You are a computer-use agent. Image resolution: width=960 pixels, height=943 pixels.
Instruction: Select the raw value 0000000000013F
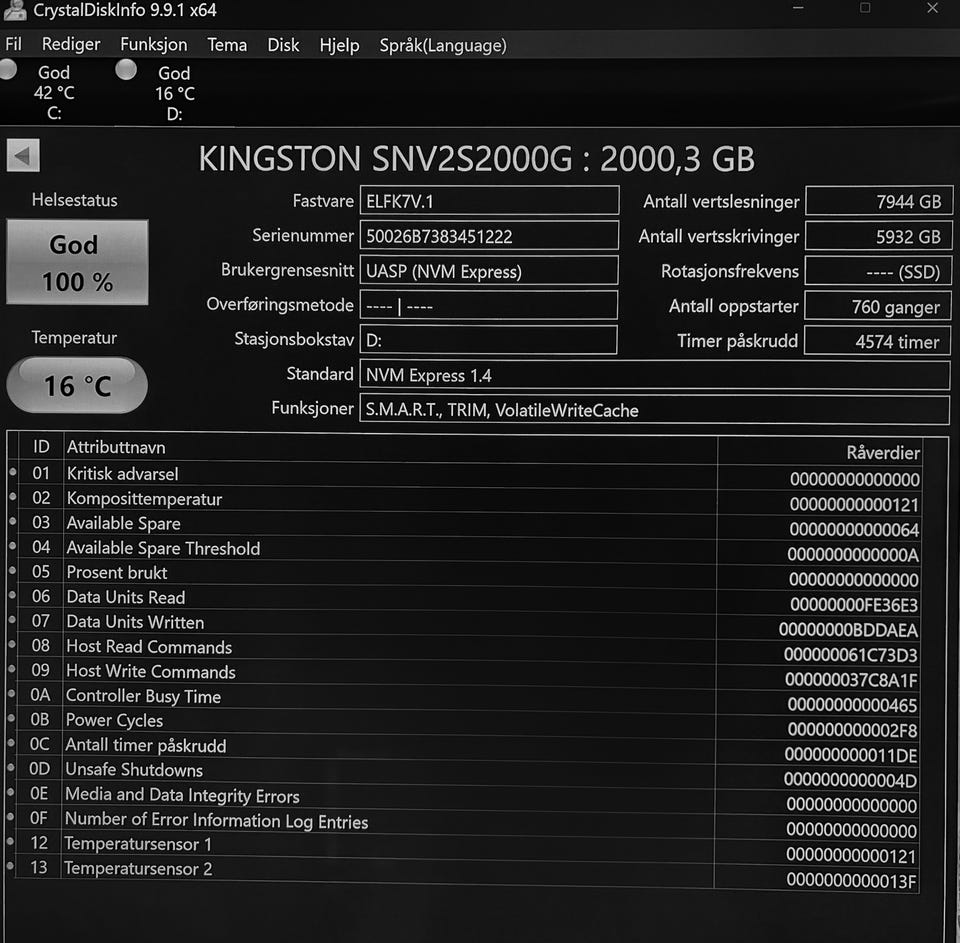pos(851,881)
